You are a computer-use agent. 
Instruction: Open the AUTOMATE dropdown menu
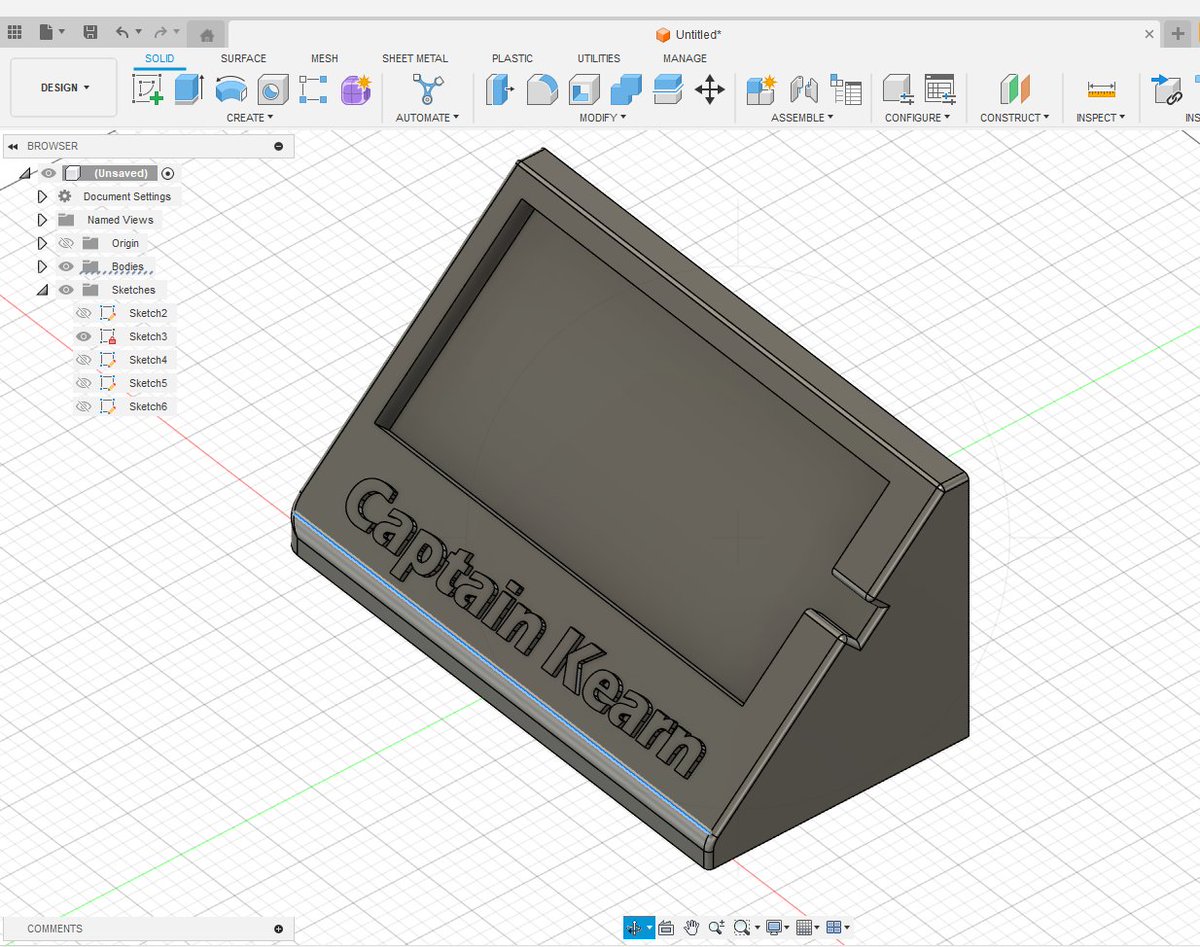(427, 118)
